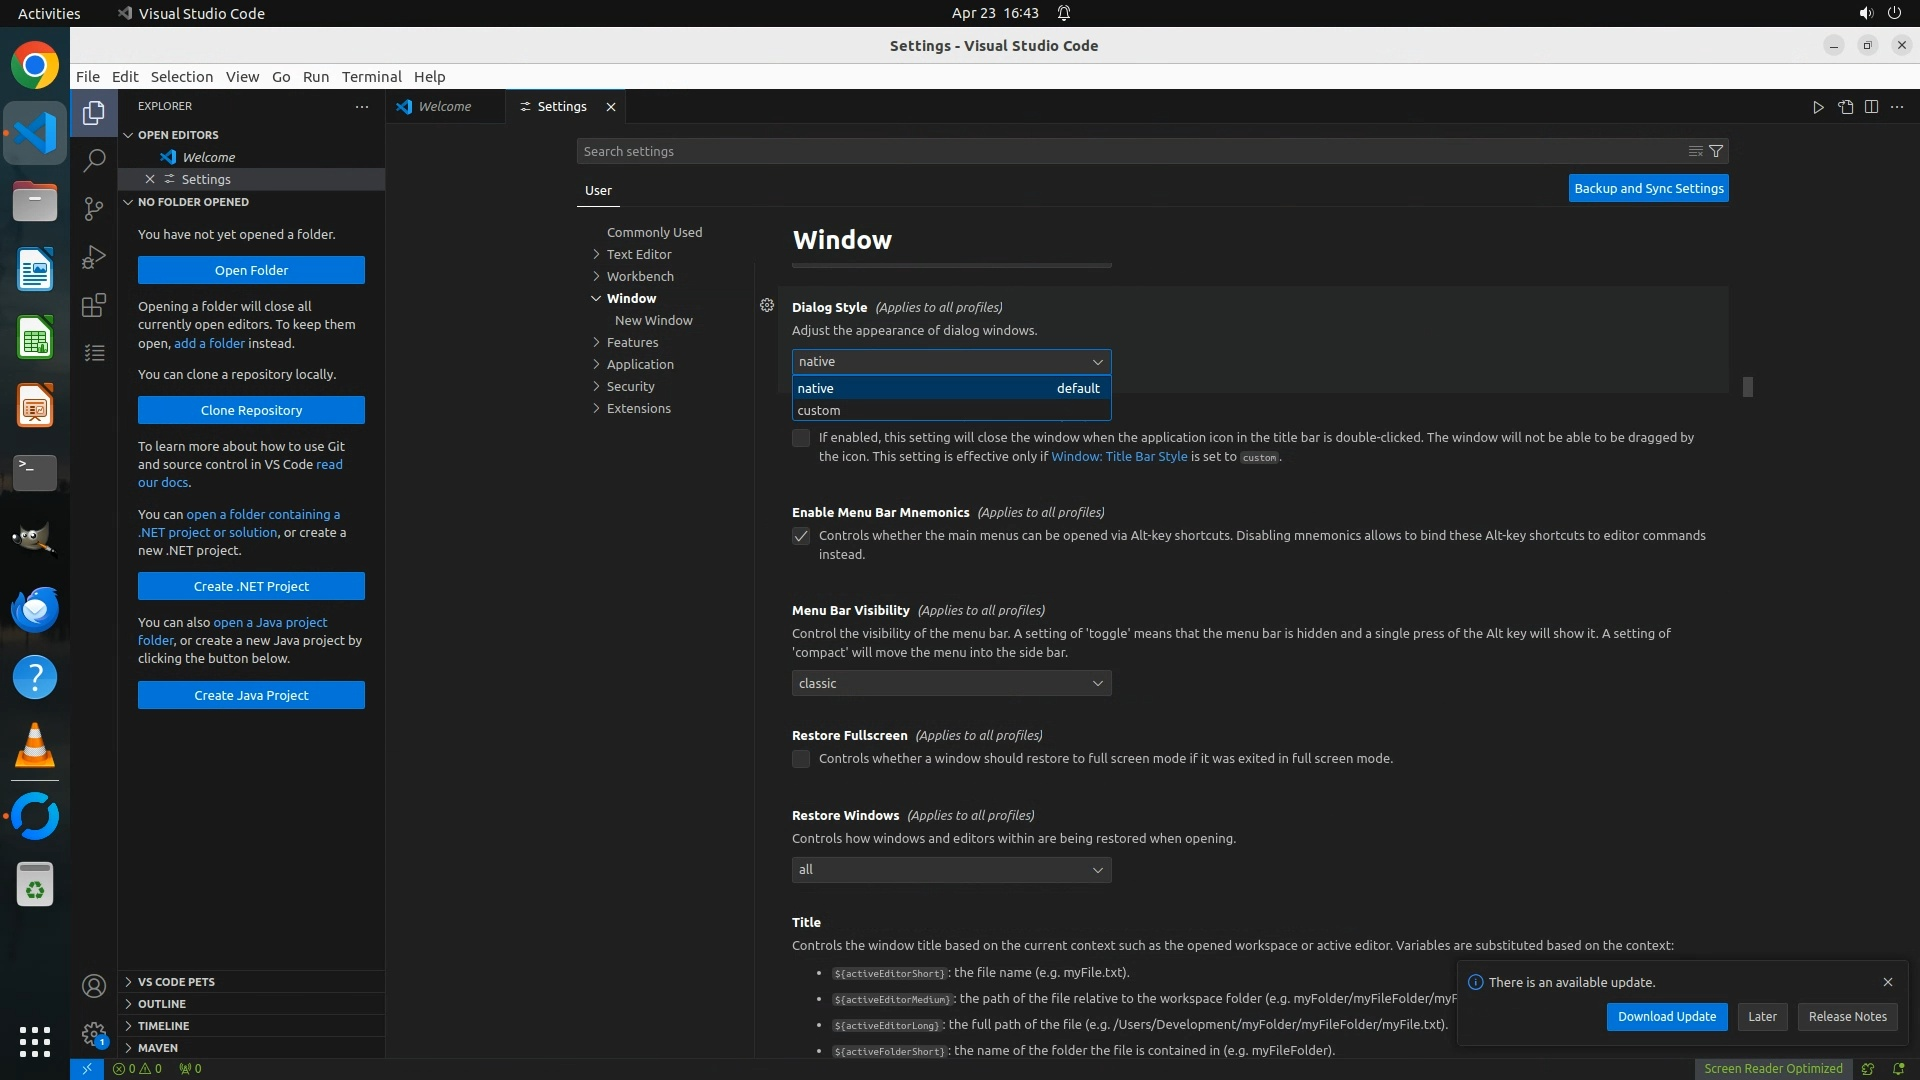
Task: Open the Terminal menu
Action: (371, 77)
